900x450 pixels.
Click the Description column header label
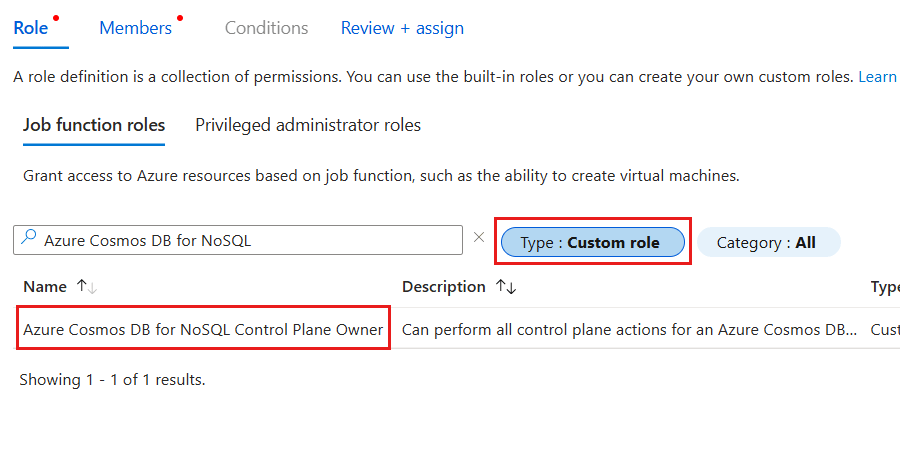[444, 287]
